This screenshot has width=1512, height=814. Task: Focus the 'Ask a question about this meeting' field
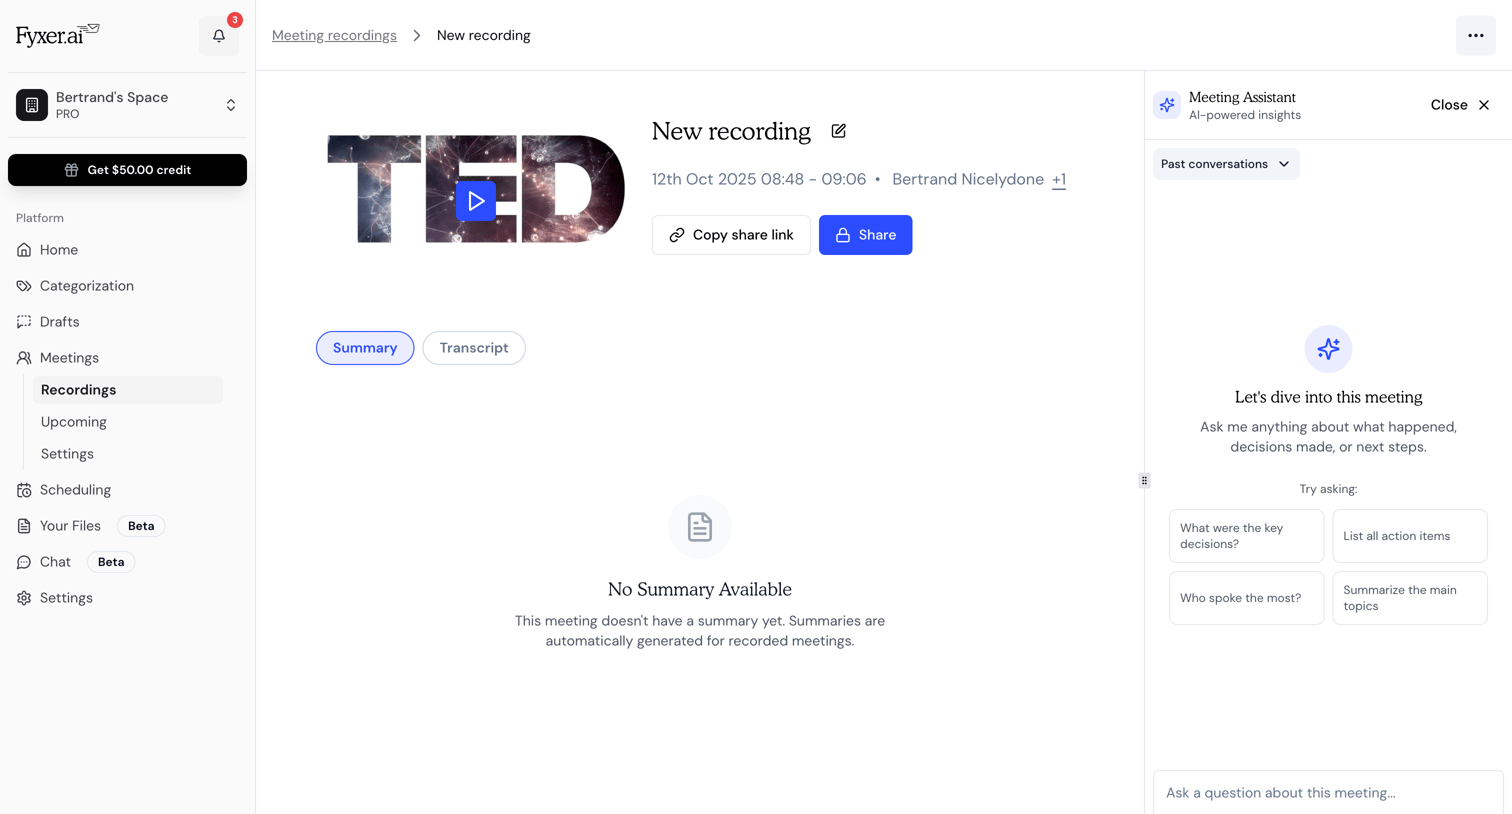tap(1328, 792)
